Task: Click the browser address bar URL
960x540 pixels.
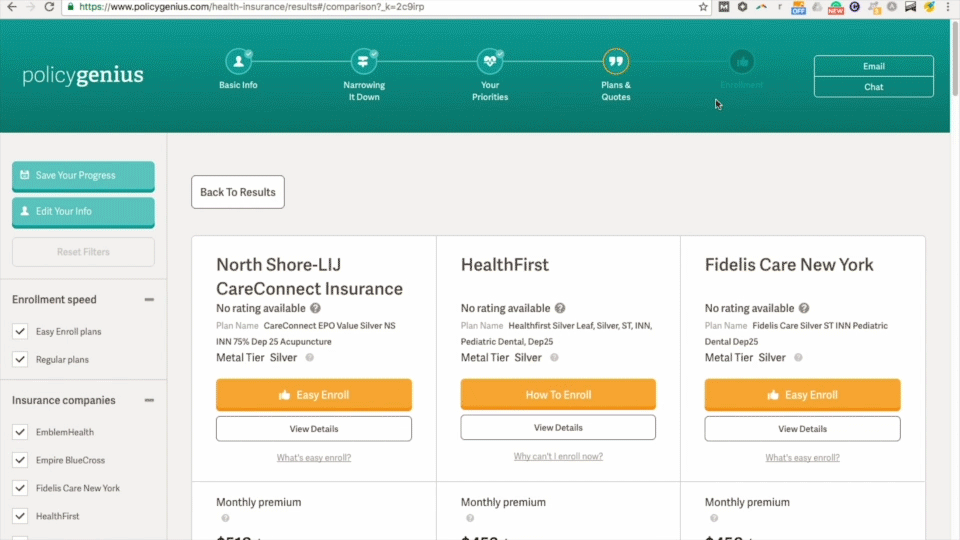Action: (252, 7)
